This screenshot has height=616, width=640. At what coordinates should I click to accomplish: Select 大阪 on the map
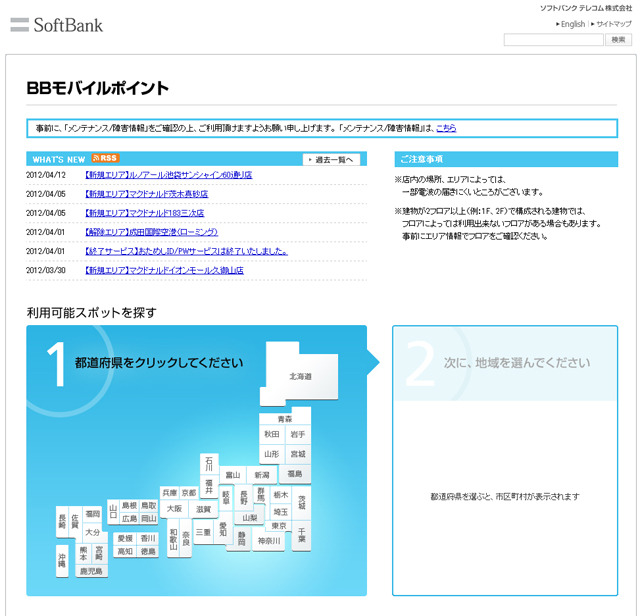point(174,509)
